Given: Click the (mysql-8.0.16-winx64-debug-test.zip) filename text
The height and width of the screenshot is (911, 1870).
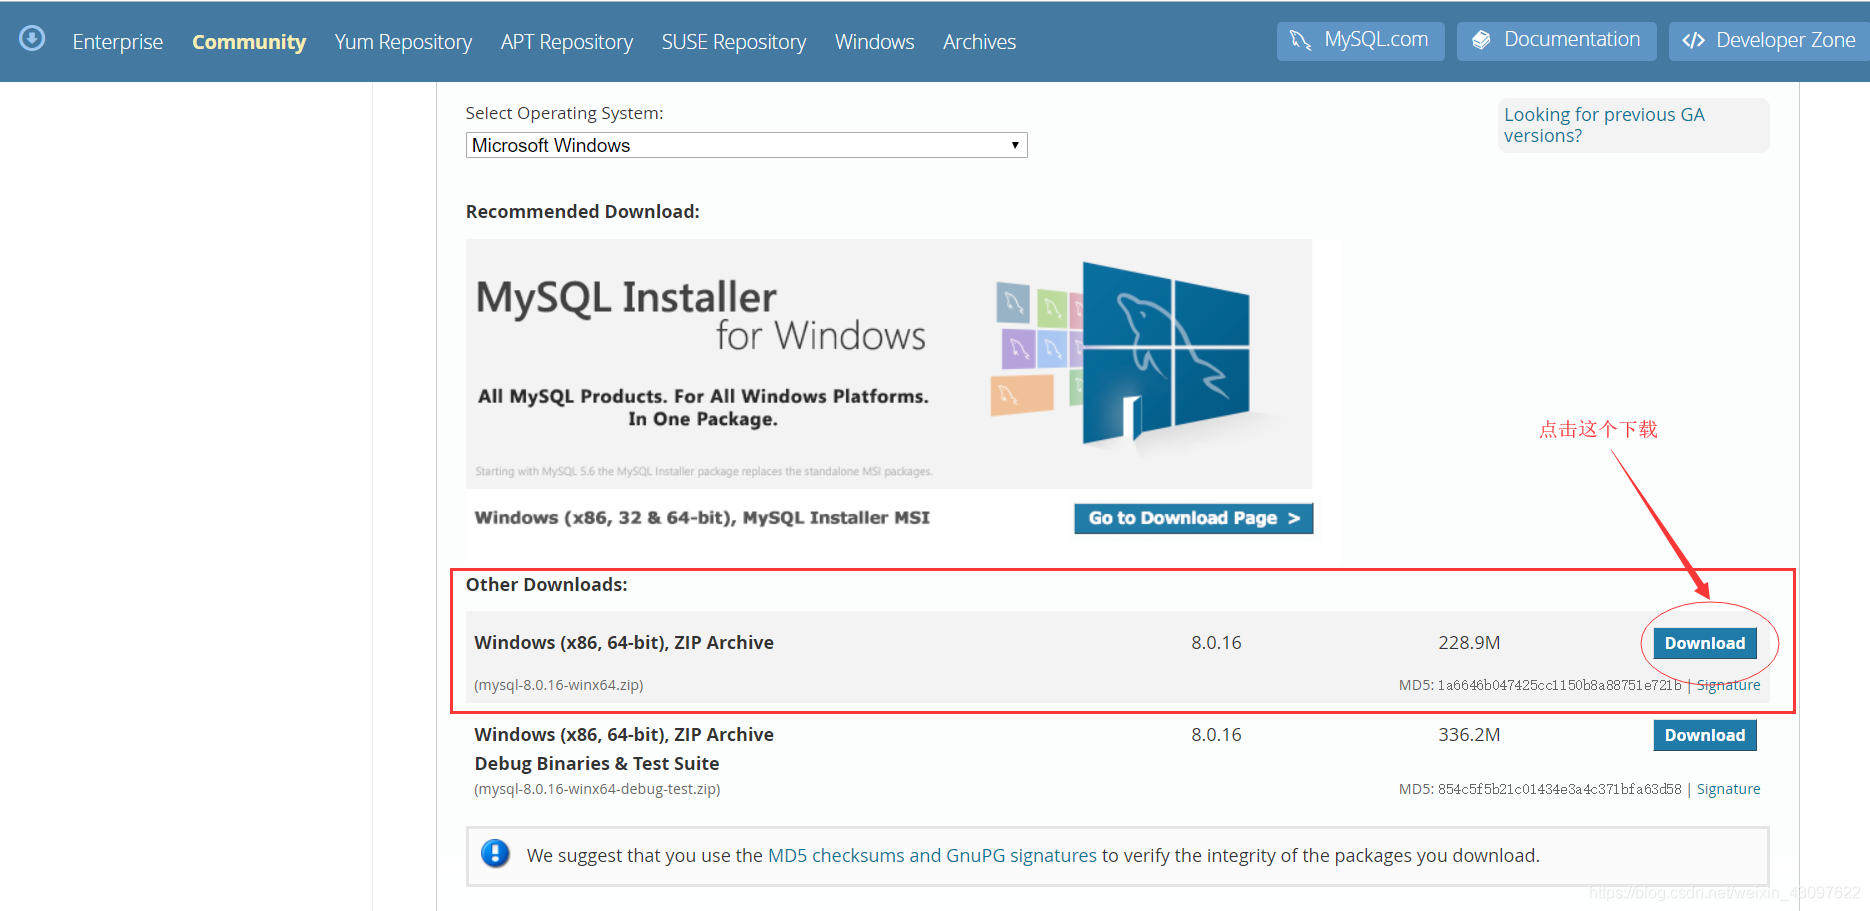Looking at the screenshot, I should pos(597,789).
